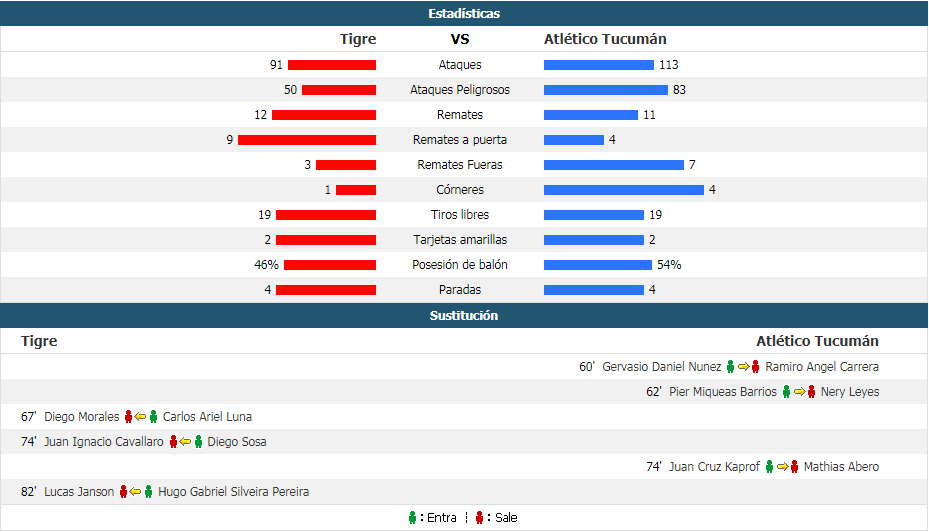Viewport: 929px width, 532px height.
Task: Click red Sale legend icon
Action: 479,518
